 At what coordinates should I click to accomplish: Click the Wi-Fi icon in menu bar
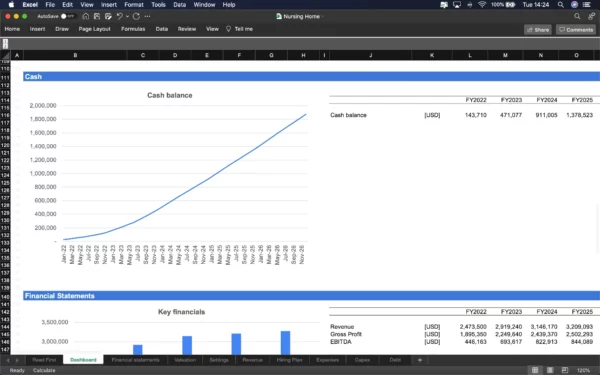pyautogui.click(x=482, y=5)
